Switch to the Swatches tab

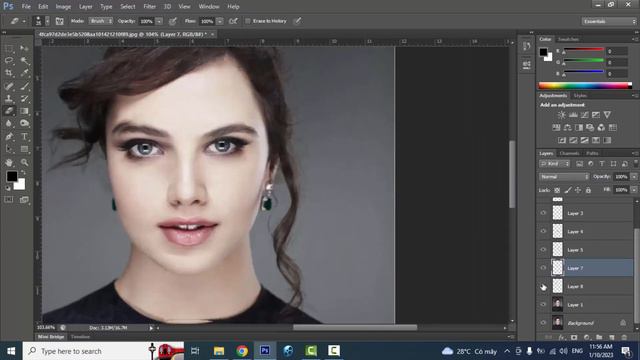(568, 39)
